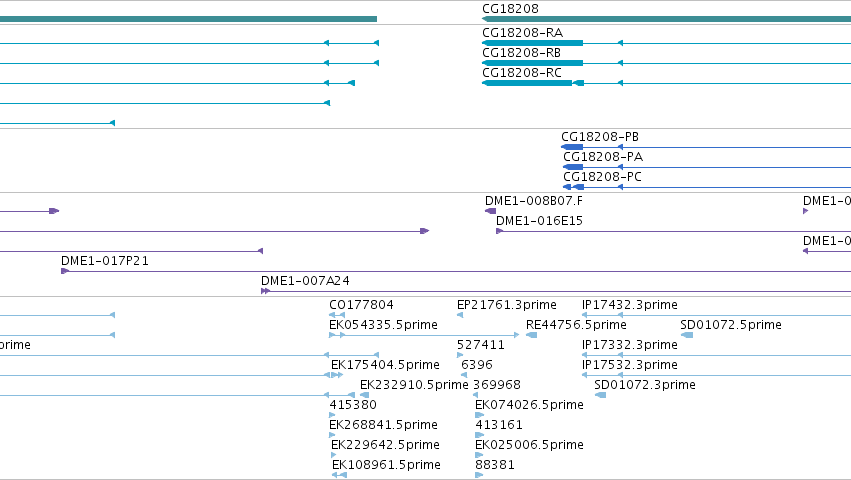Click the CG18208-RC transcript exon block
Viewport: 851px width, 480px height.
527,83
